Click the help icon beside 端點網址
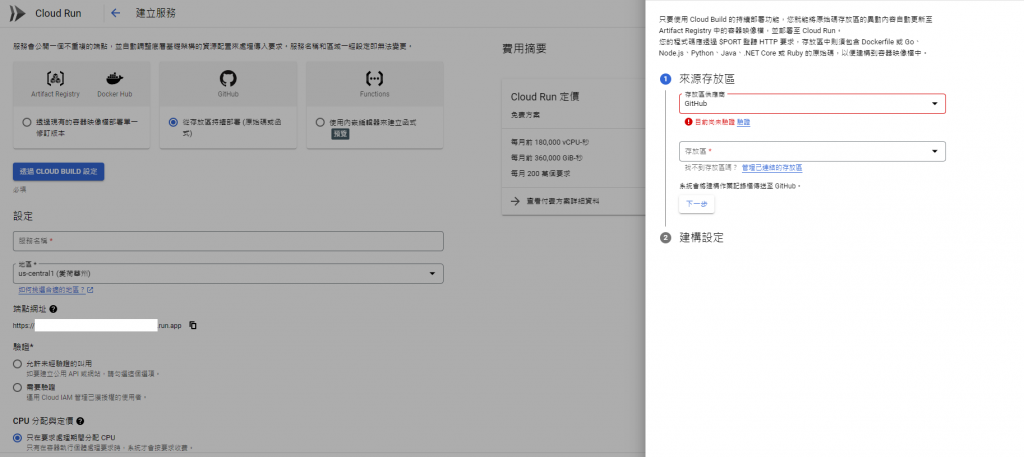This screenshot has width=1024, height=457. pos(53,309)
